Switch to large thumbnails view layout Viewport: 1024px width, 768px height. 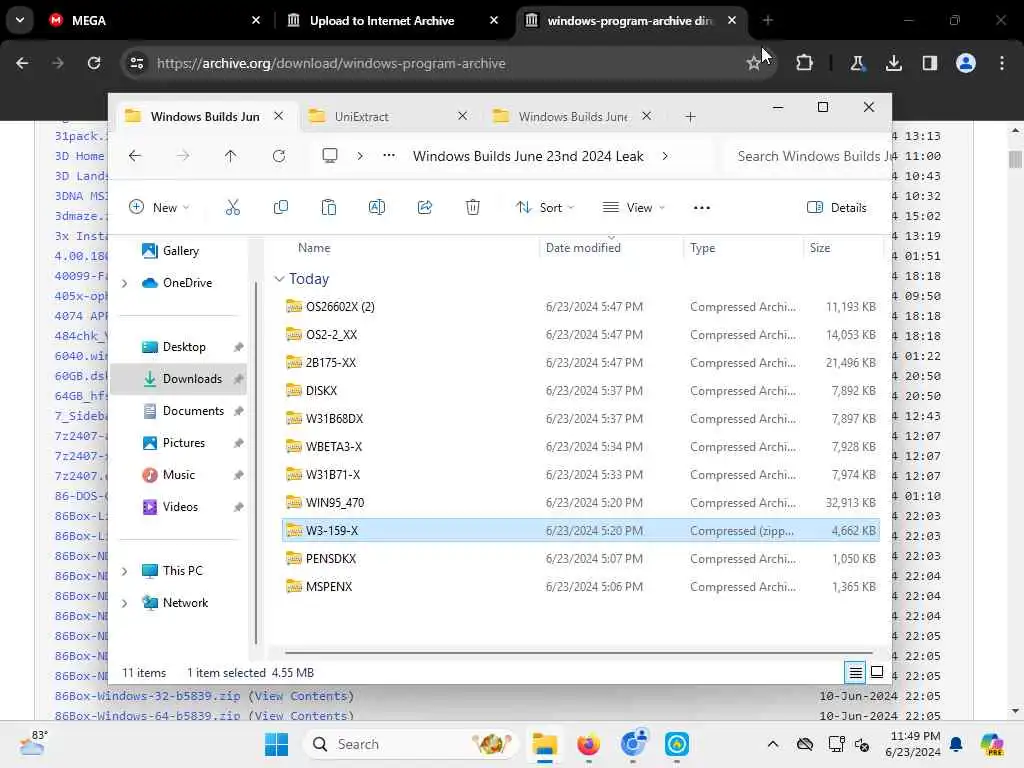(x=877, y=672)
